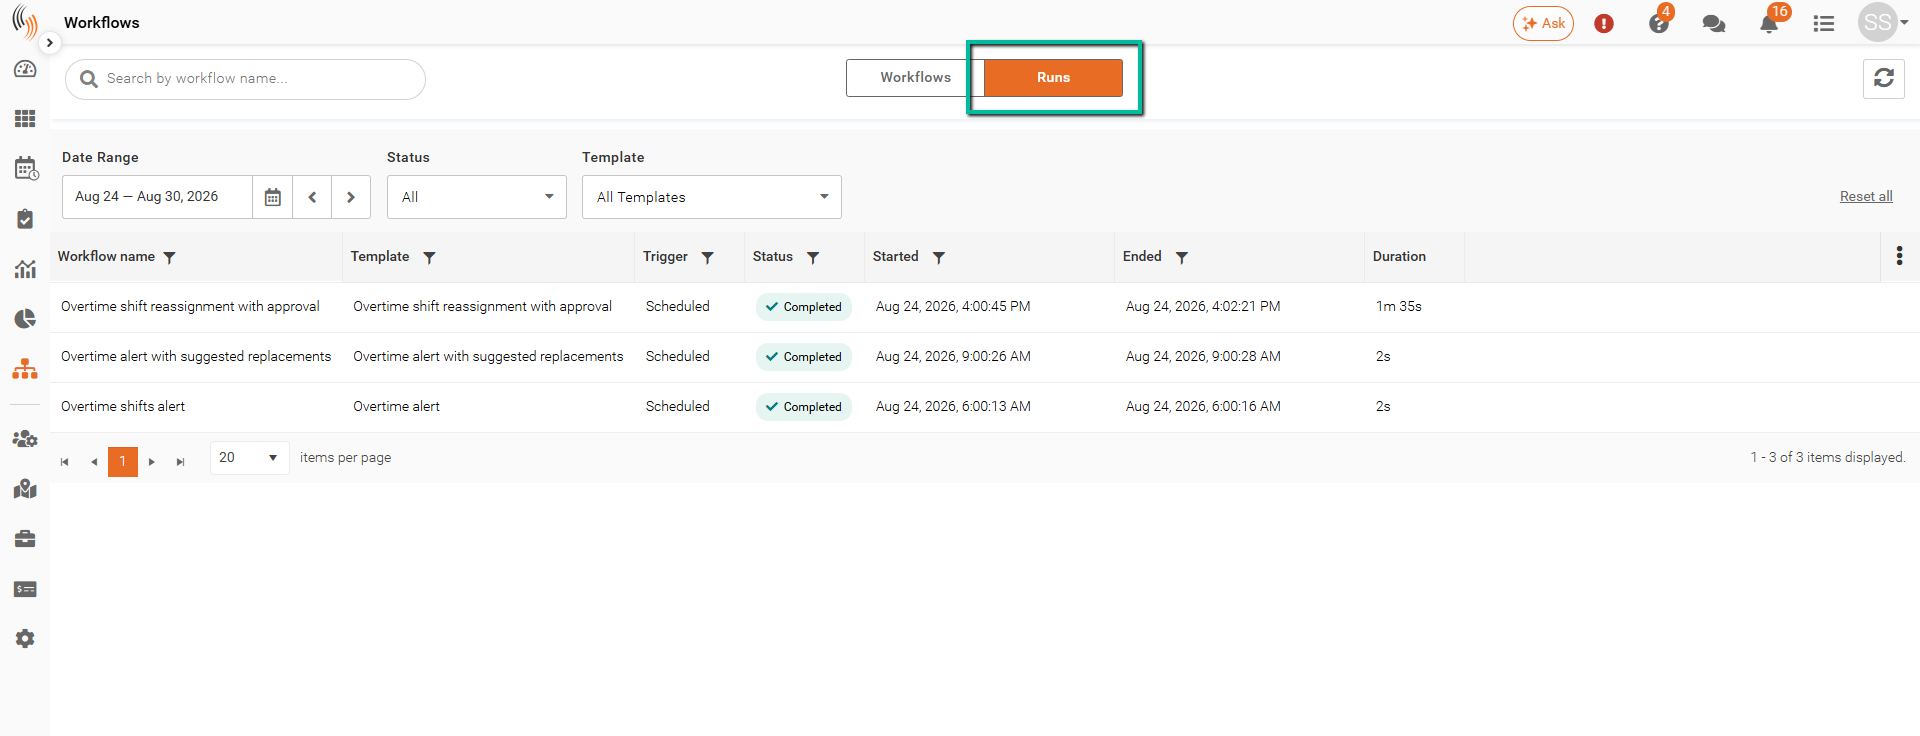Focus the search by workflow name field
The width and height of the screenshot is (1920, 736).
coord(245,79)
